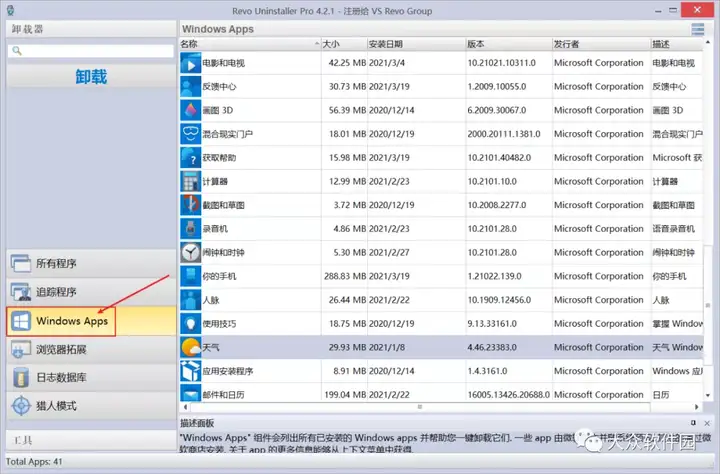This screenshot has height=474, width=720.
Task: Click vertical scrollbar up arrow
Action: pyautogui.click(x=708, y=42)
